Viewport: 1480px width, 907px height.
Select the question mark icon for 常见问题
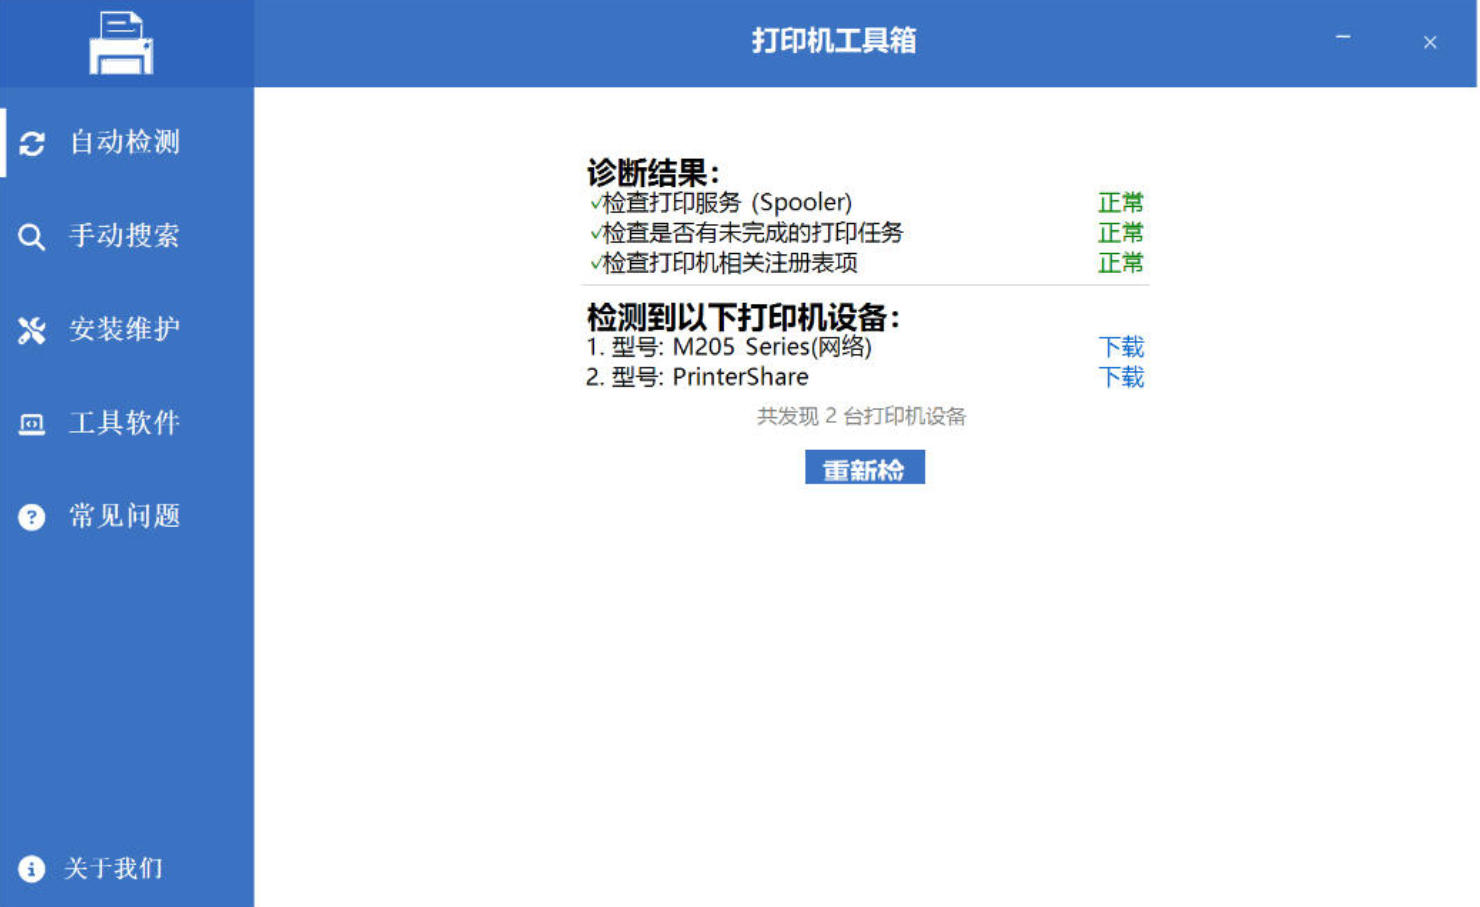point(31,517)
